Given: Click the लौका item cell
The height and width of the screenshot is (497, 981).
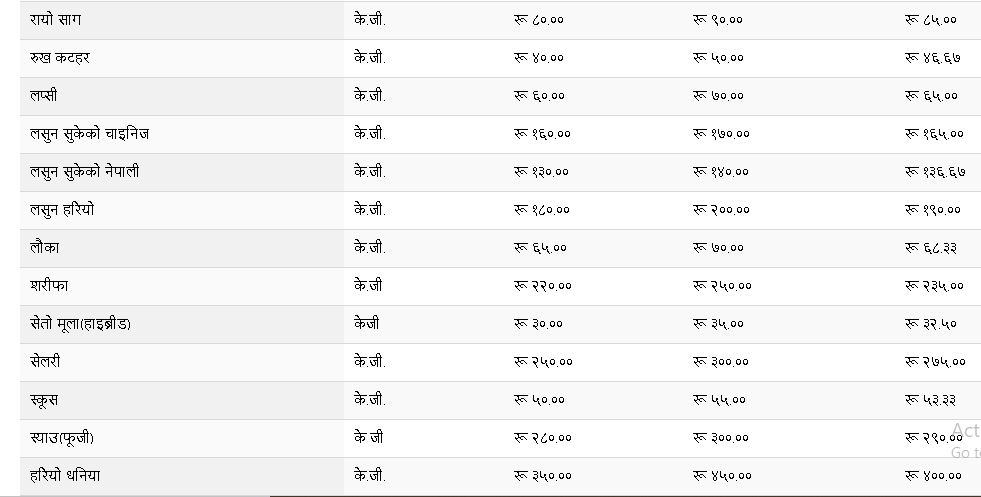Looking at the screenshot, I should tap(45, 248).
